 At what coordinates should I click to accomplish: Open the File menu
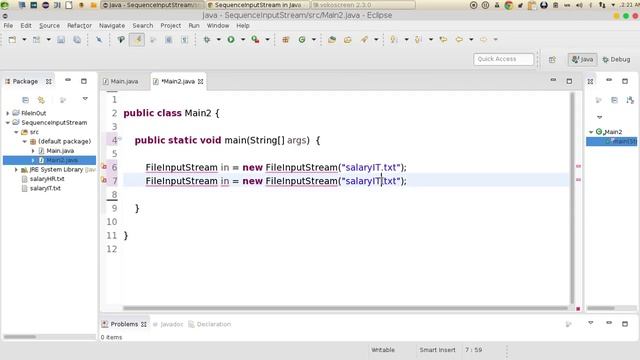click(8, 25)
